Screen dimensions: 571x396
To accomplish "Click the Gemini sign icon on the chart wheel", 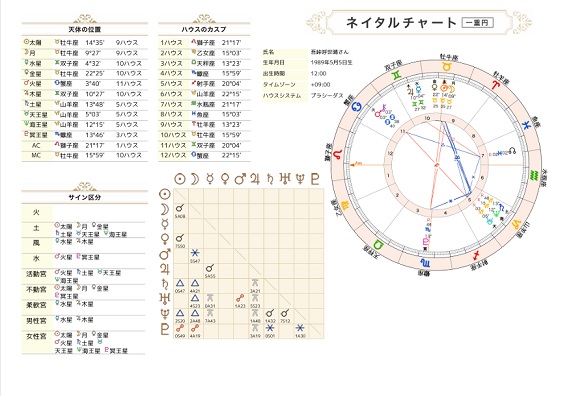I will point(397,76).
